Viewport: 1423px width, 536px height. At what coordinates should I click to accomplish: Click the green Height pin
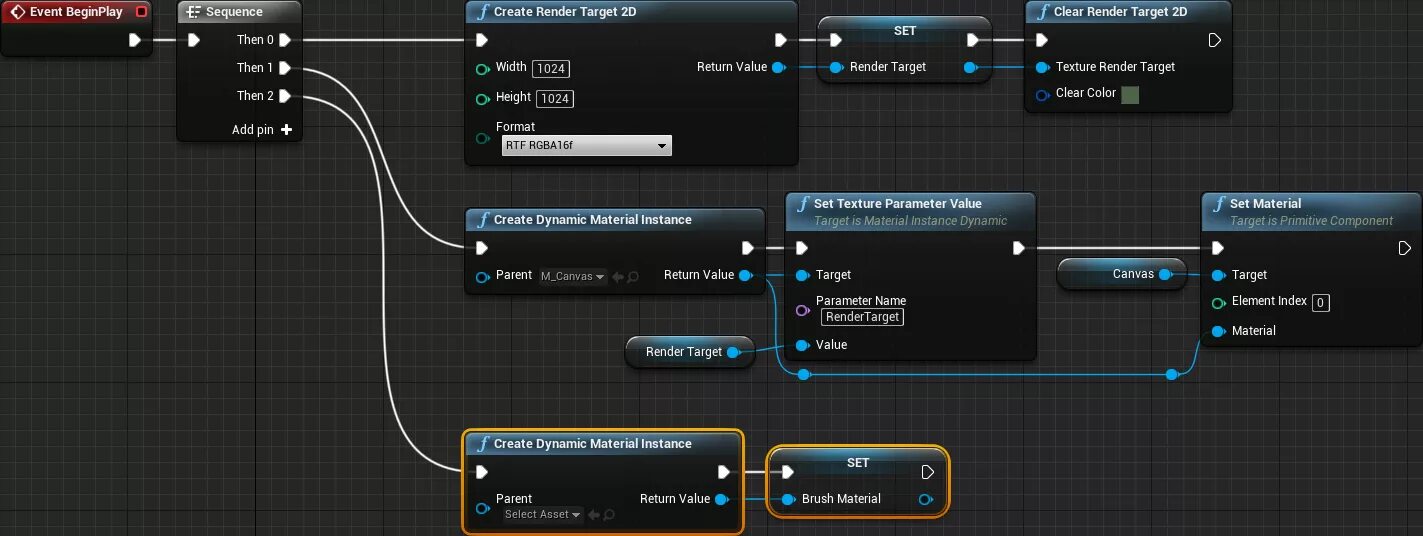tap(483, 98)
